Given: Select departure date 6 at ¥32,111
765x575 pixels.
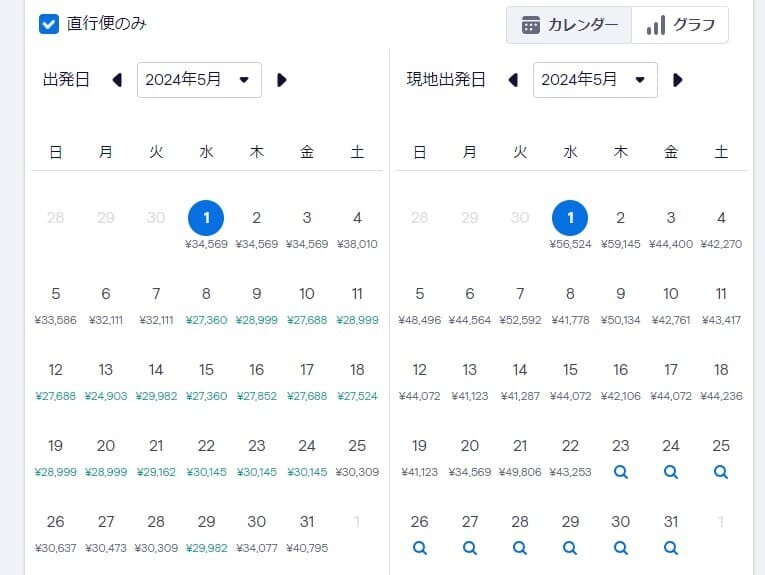Looking at the screenshot, I should click(106, 306).
